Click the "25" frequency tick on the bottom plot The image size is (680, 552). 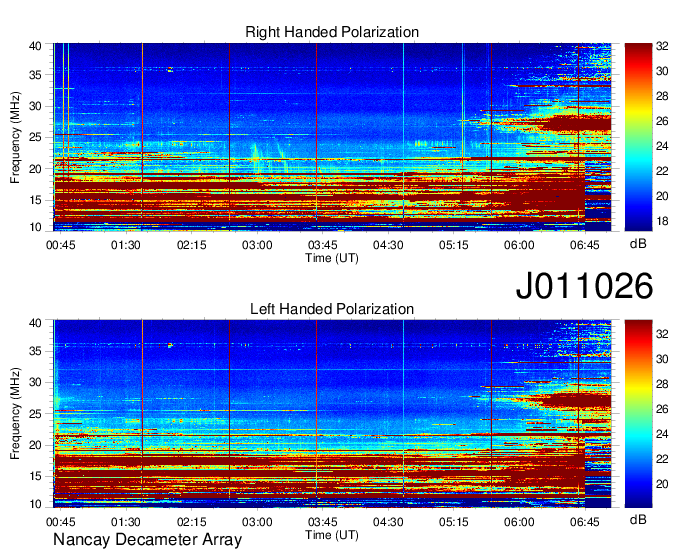point(35,414)
